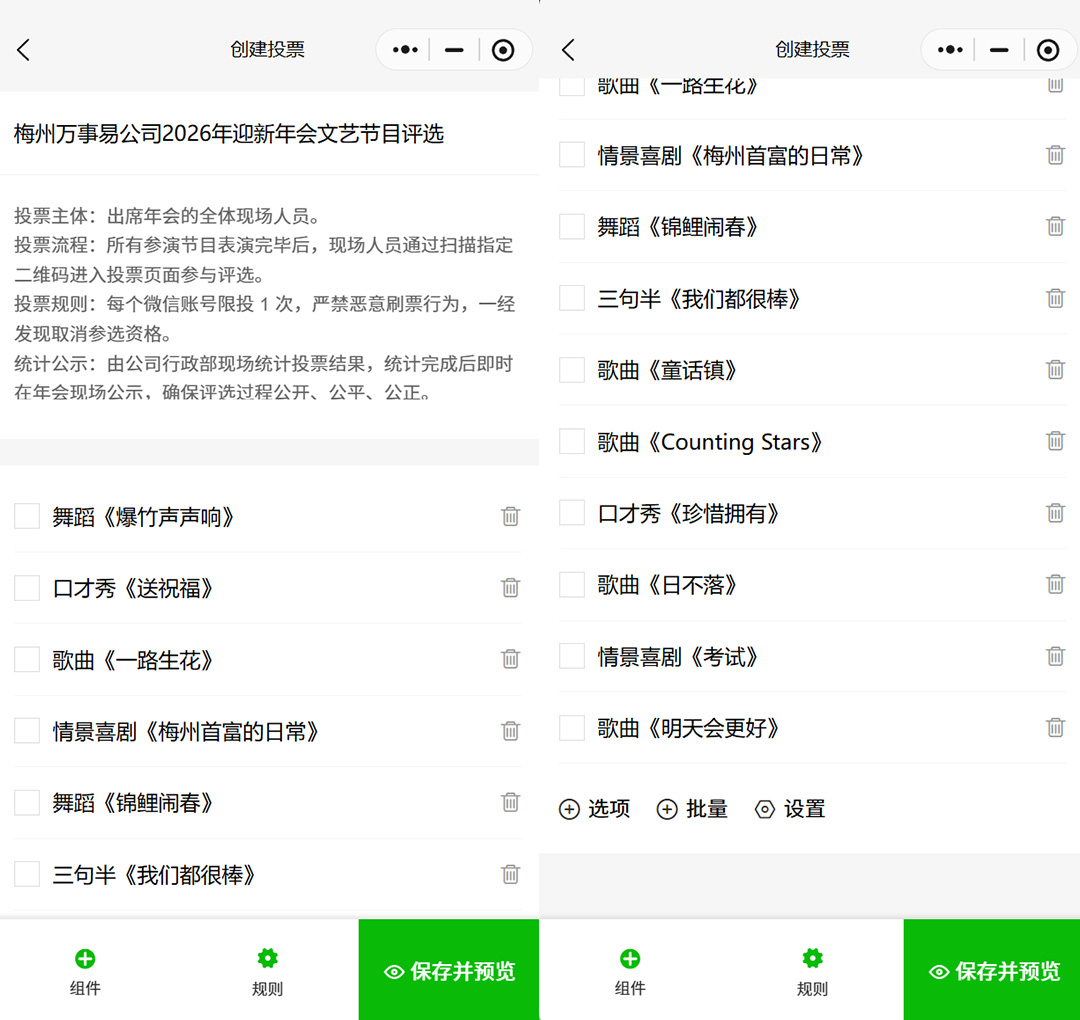The height and width of the screenshot is (1020, 1080).
Task: Select the 歌曲《Counting Stars》 checkbox
Action: coord(572,441)
